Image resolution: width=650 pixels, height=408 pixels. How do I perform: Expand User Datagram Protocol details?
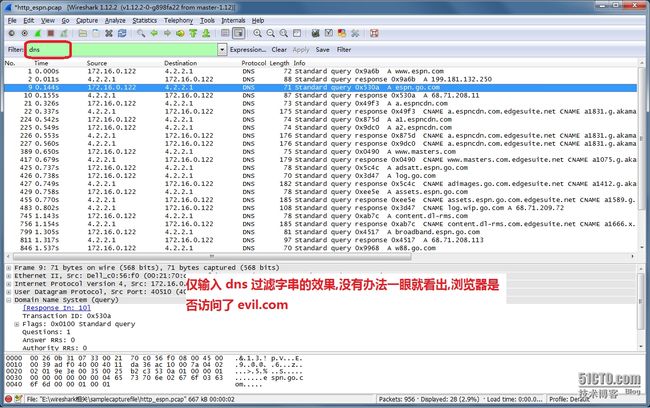9,292
